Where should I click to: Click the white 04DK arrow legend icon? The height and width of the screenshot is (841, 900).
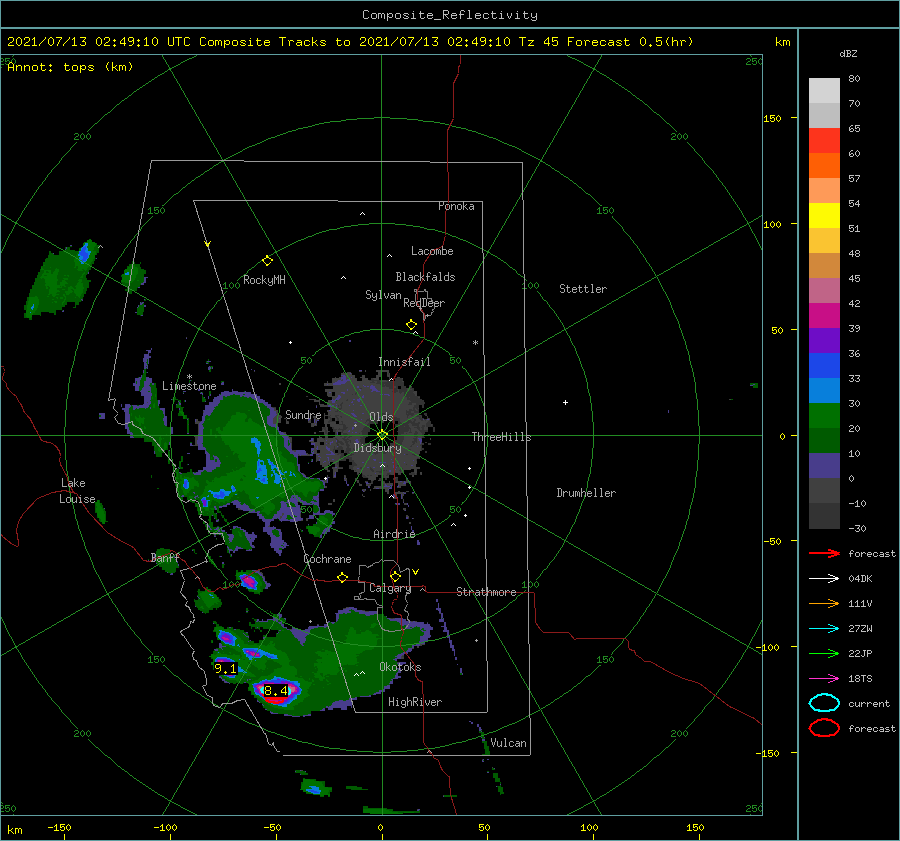pyautogui.click(x=824, y=578)
